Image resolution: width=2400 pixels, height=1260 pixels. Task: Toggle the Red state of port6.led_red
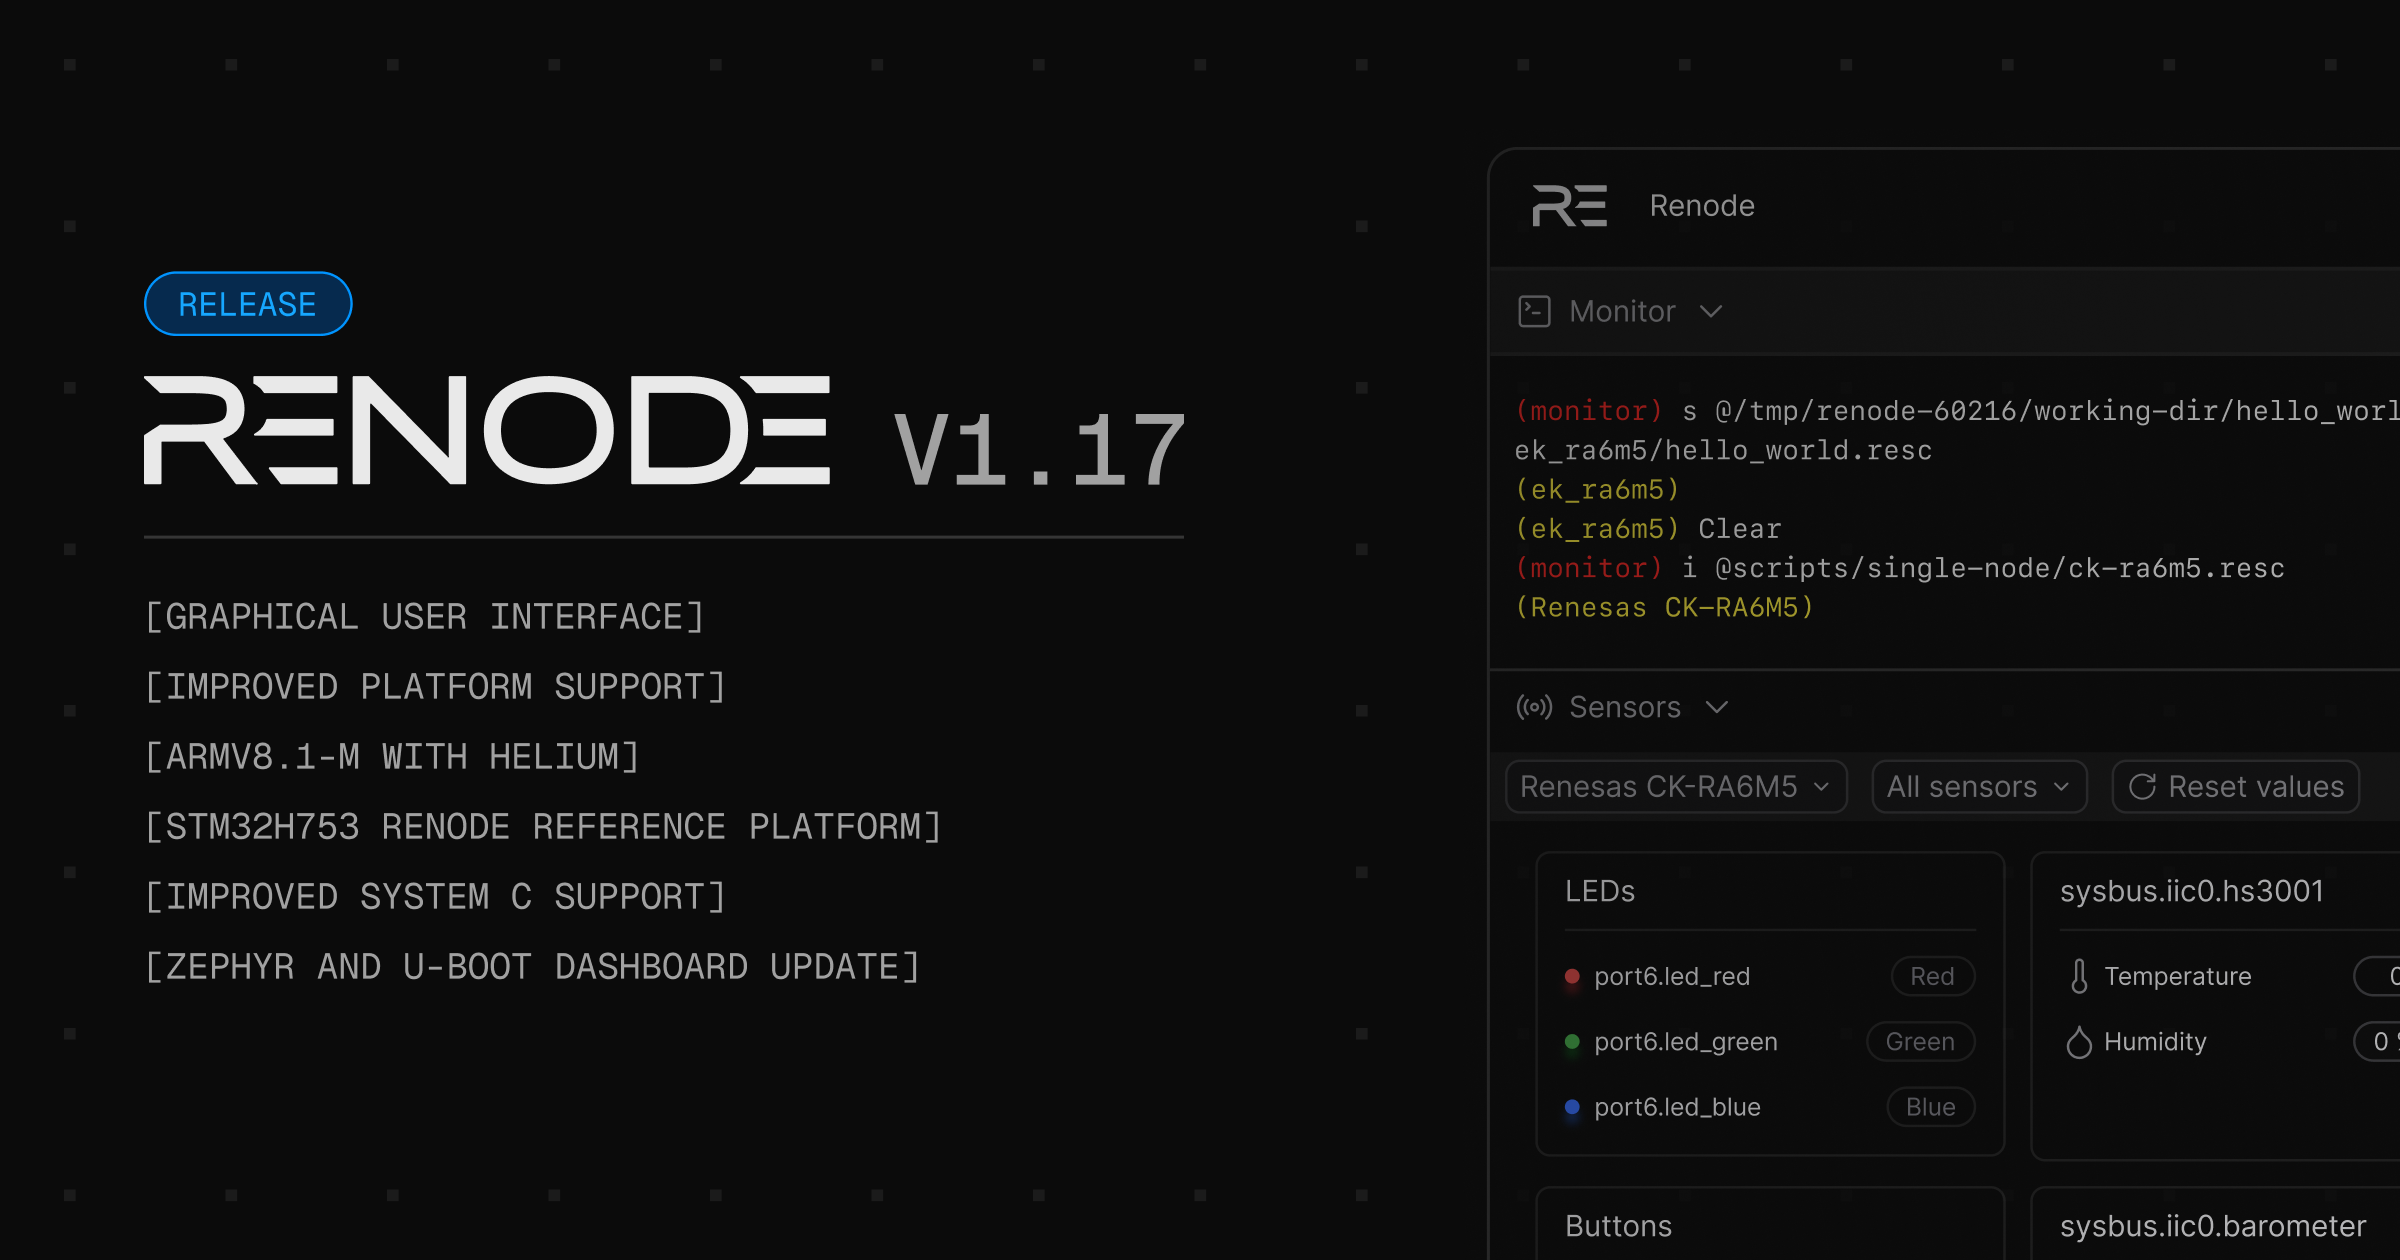[1932, 976]
